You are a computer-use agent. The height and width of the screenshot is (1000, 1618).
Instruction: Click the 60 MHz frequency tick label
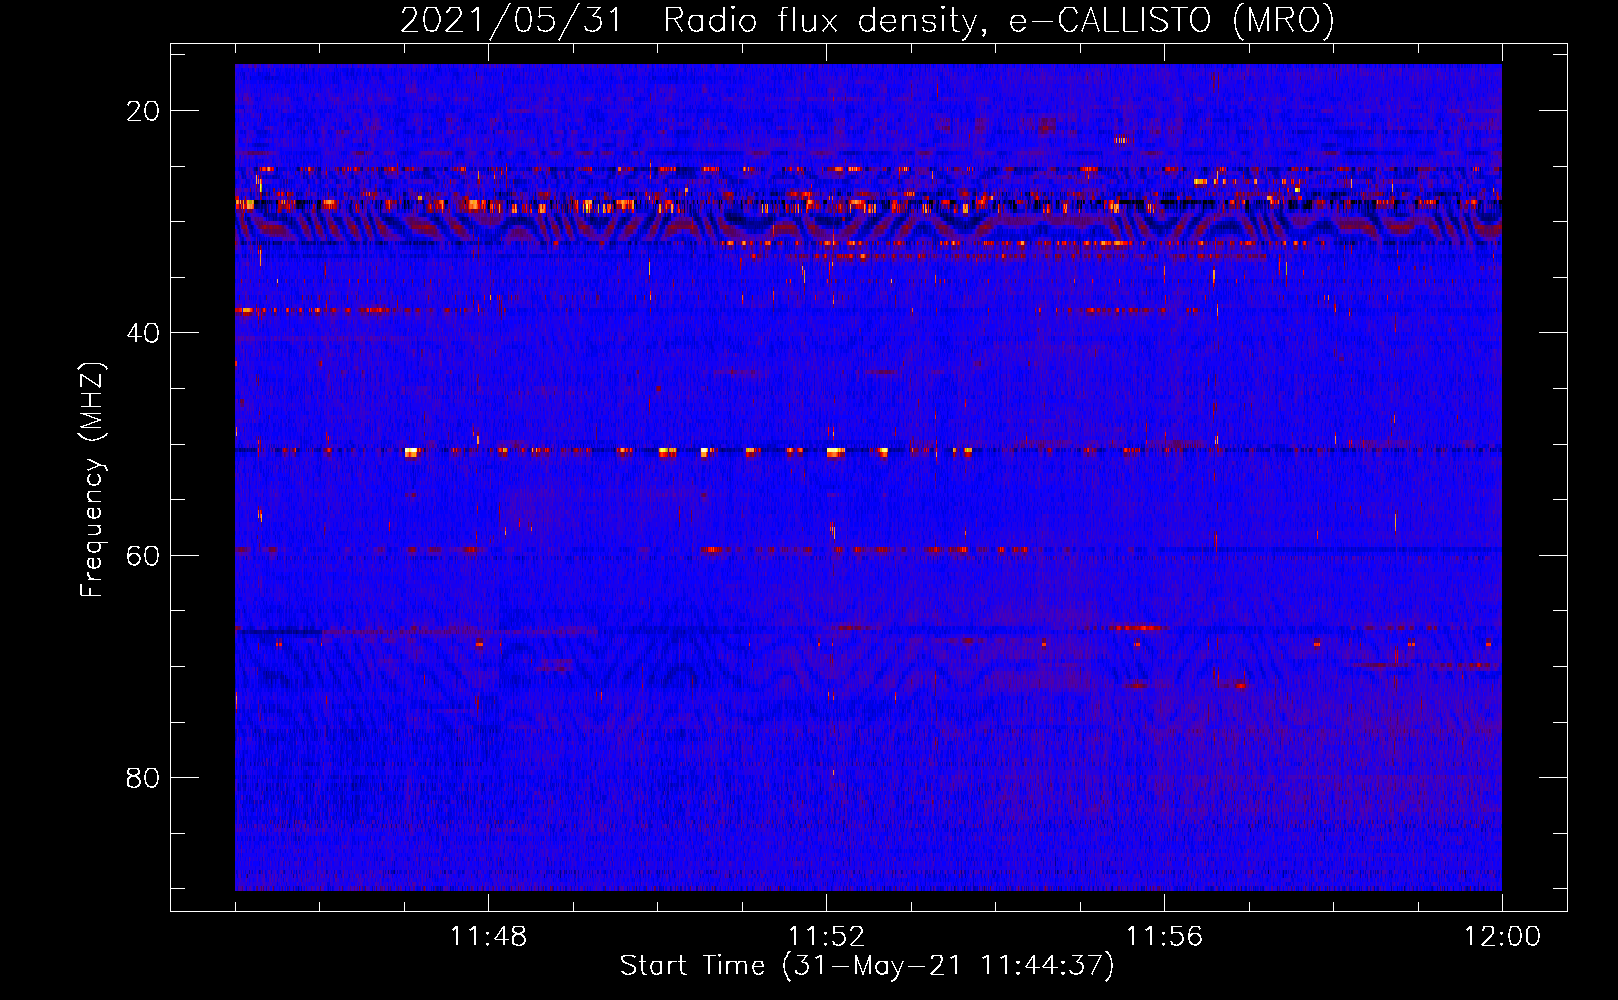point(143,555)
